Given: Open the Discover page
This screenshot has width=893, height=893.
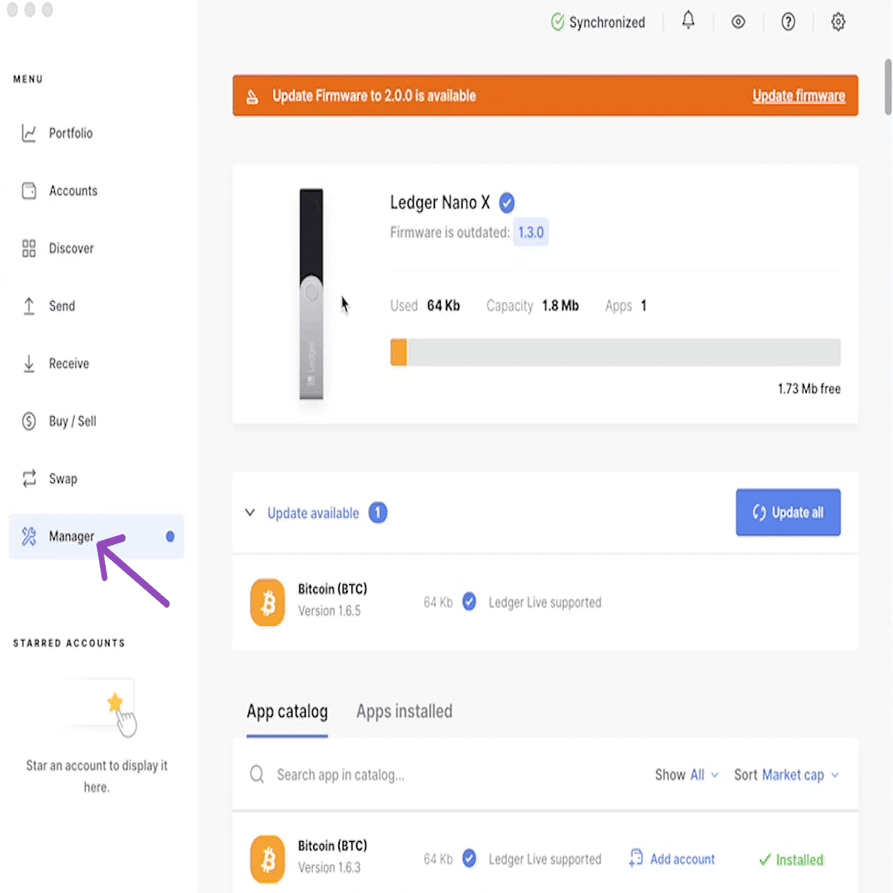Looking at the screenshot, I should pos(63,248).
